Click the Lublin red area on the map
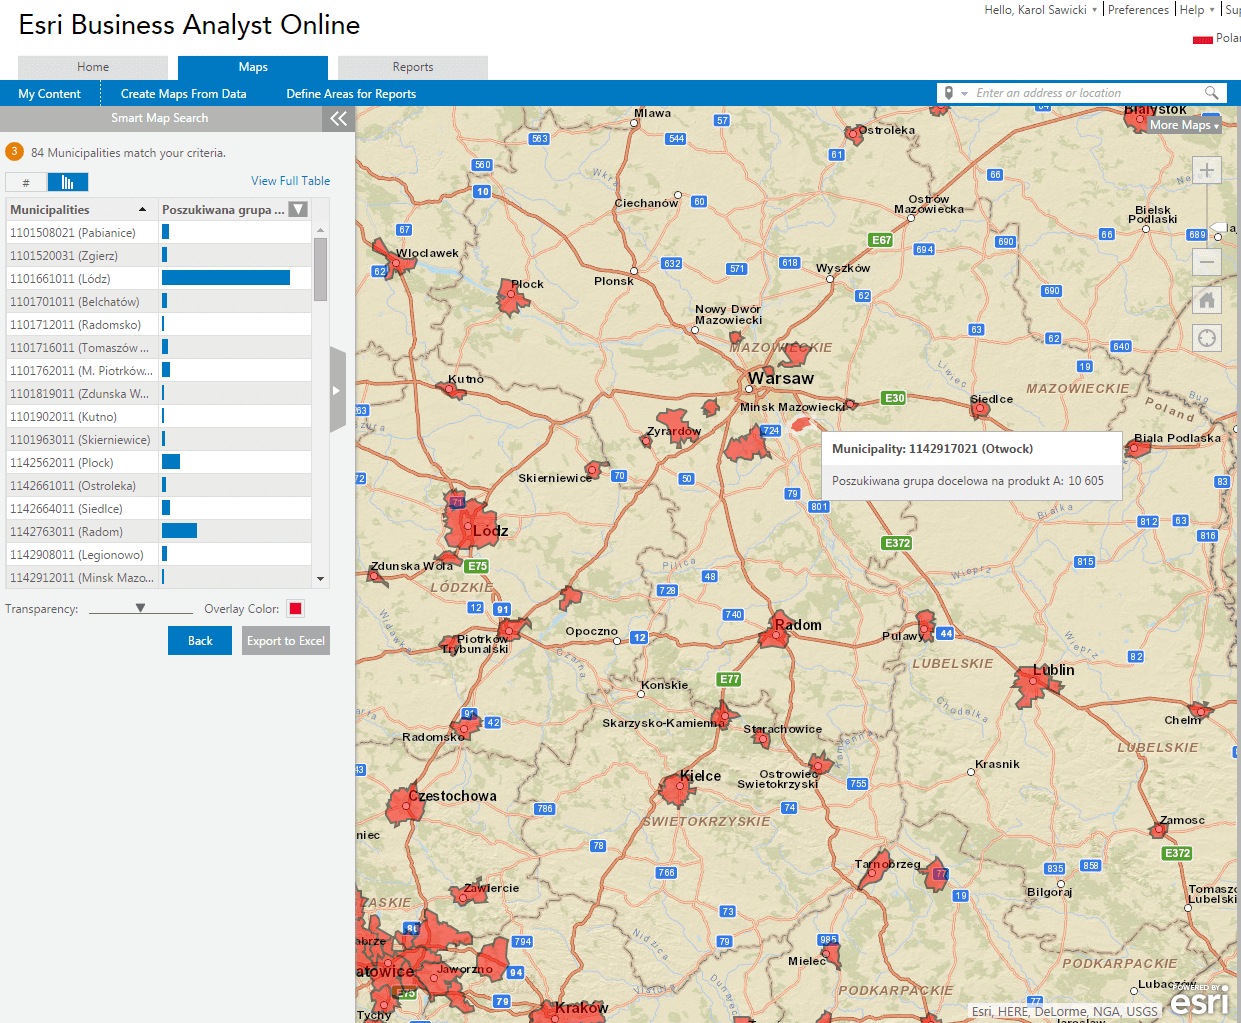Image resolution: width=1241 pixels, height=1023 pixels. point(1035,685)
